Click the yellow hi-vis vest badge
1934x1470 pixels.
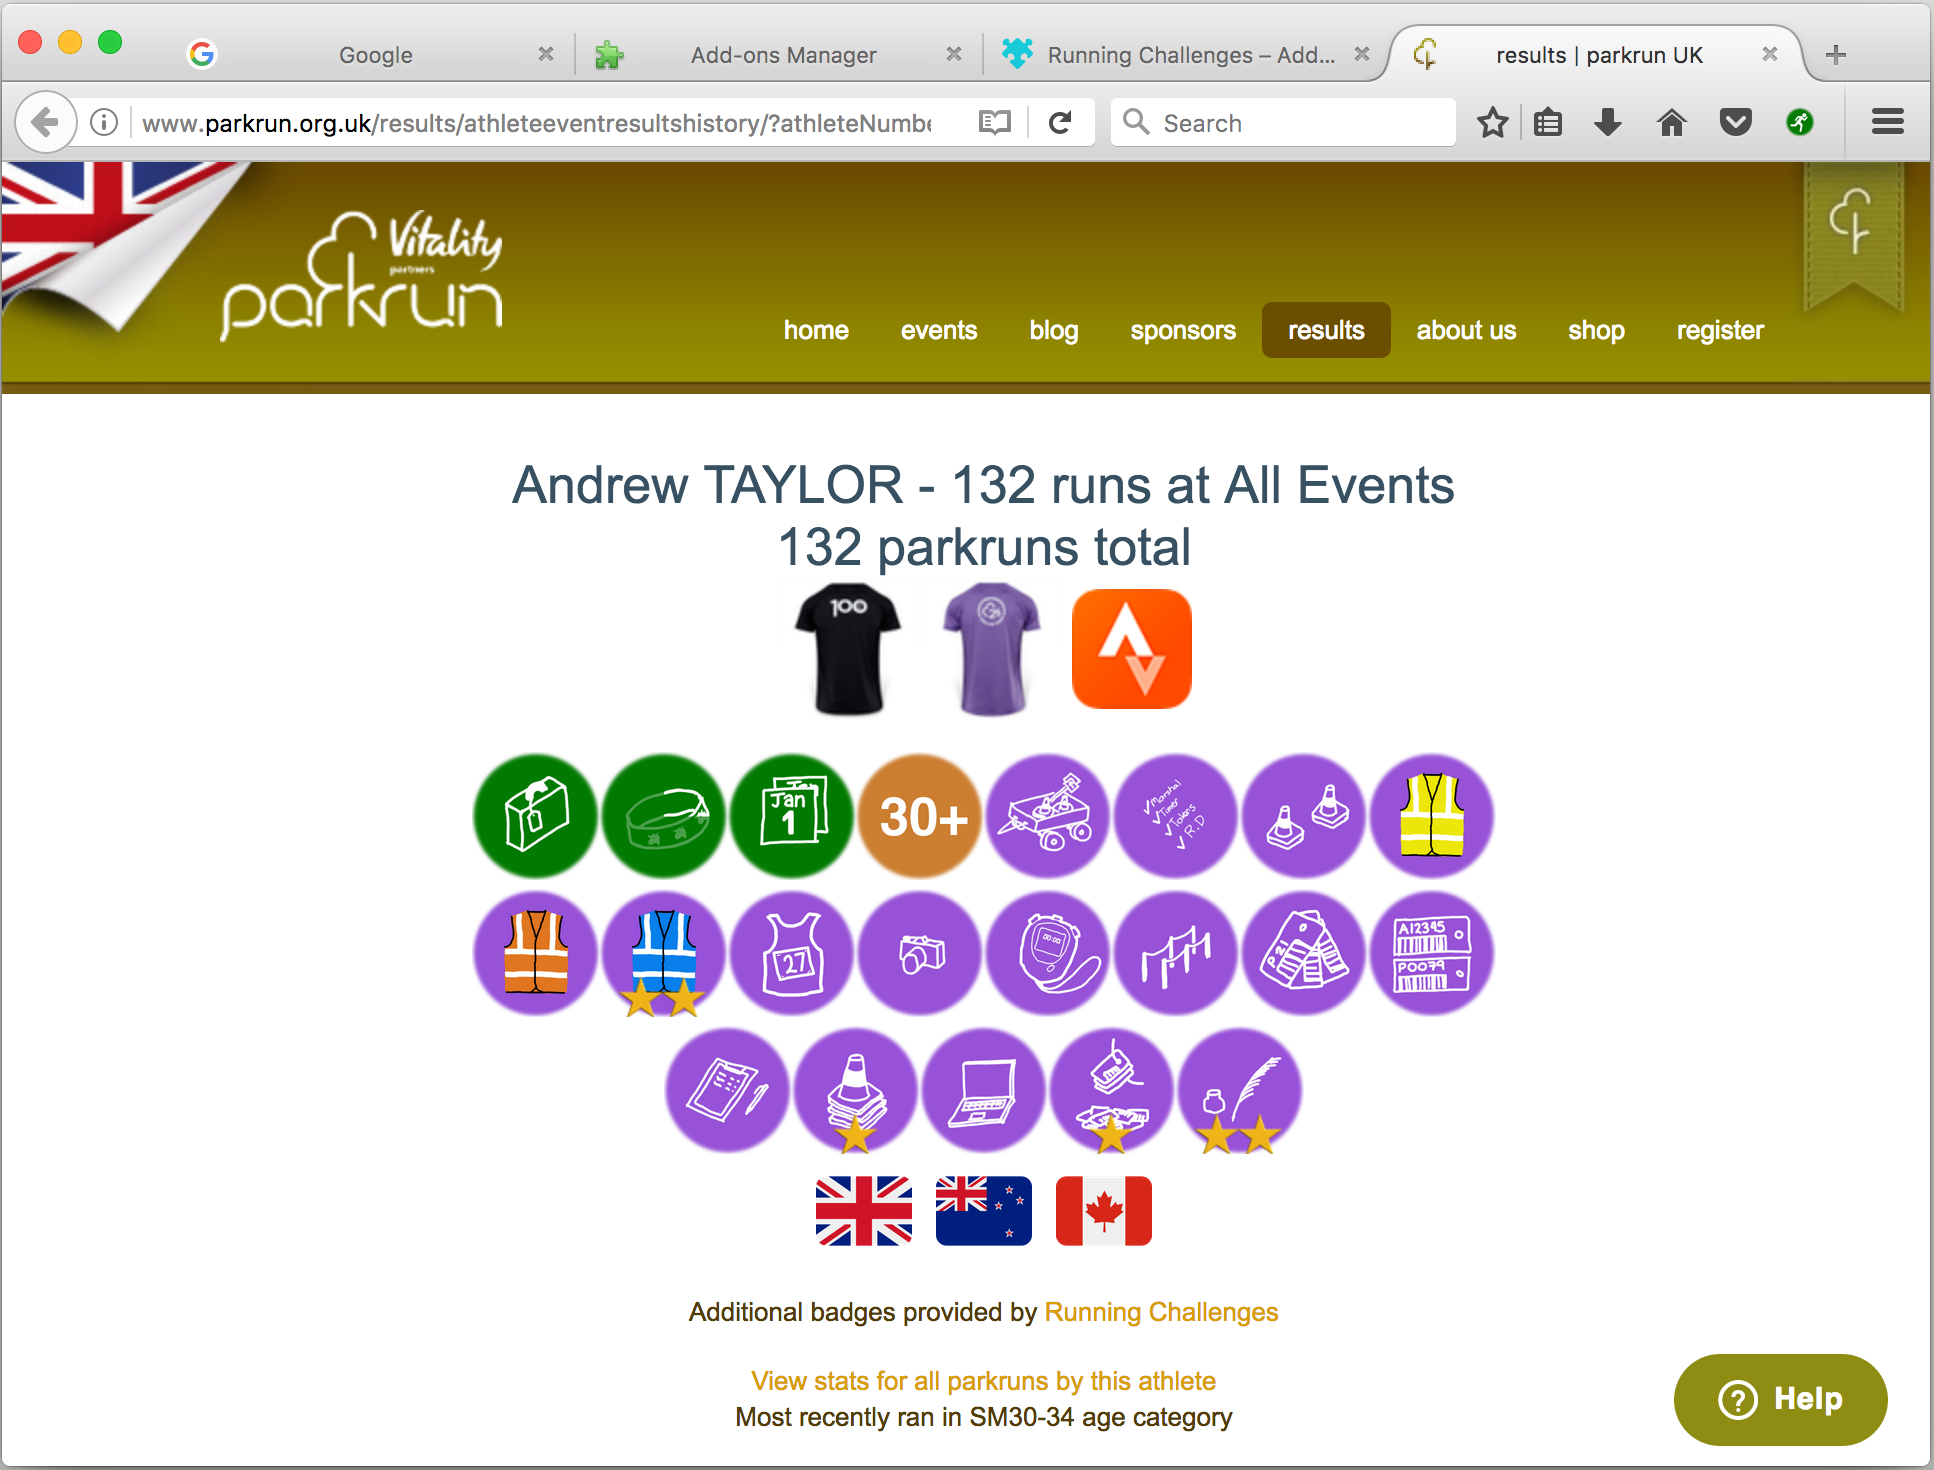tap(1431, 816)
